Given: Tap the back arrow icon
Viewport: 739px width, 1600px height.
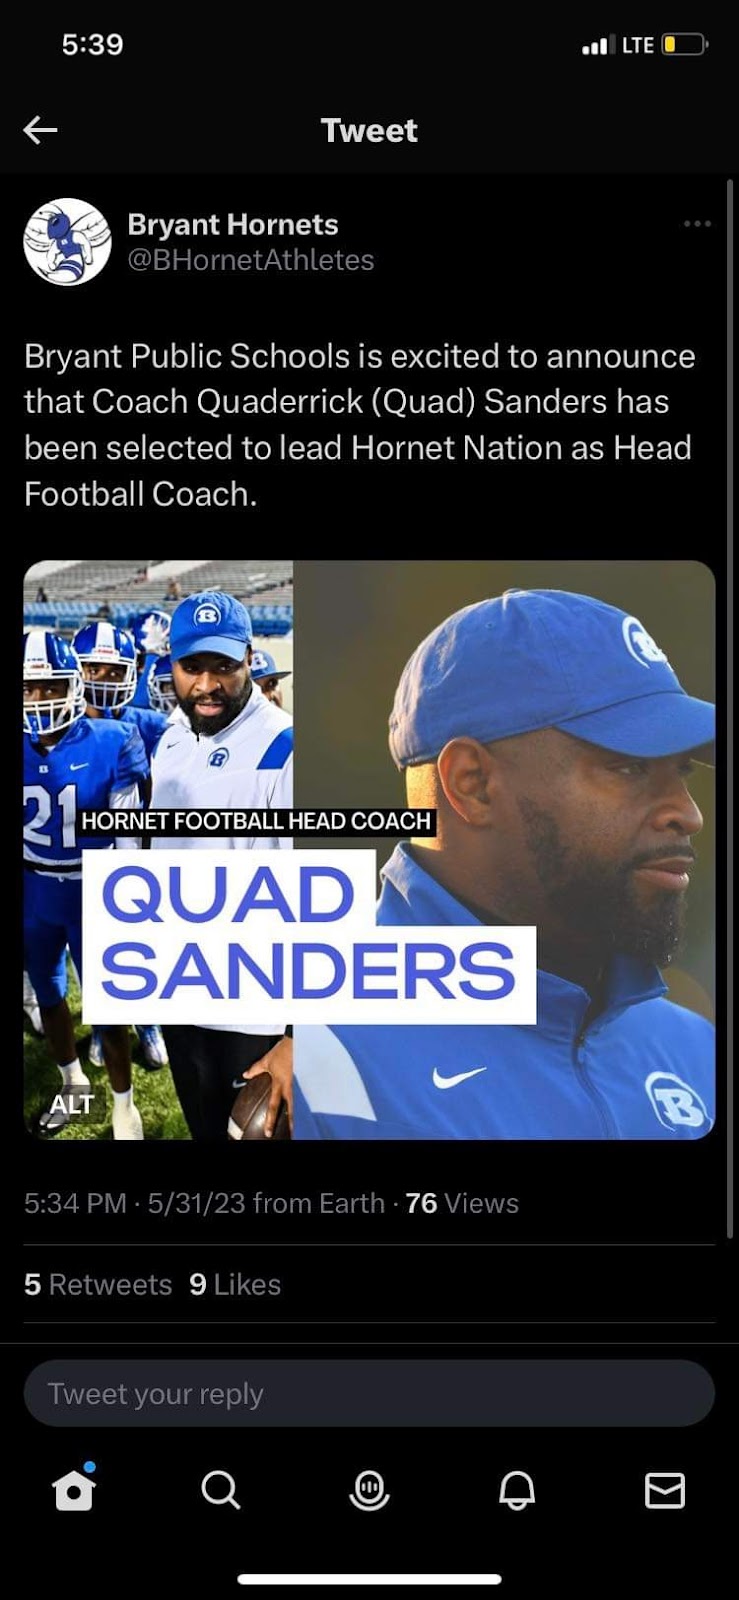Looking at the screenshot, I should 40,130.
